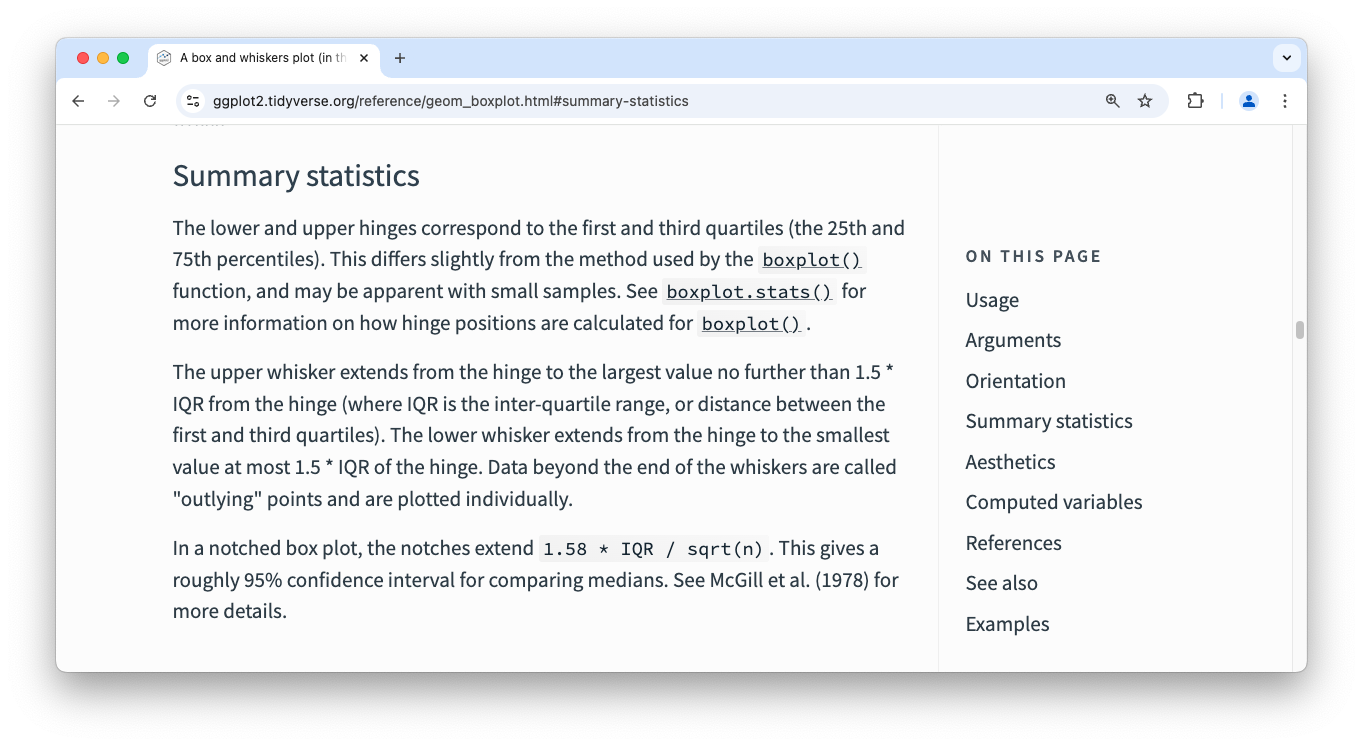This screenshot has width=1363, height=746.
Task: Switch to the 'A box and whiskers plot' tab
Action: point(260,57)
